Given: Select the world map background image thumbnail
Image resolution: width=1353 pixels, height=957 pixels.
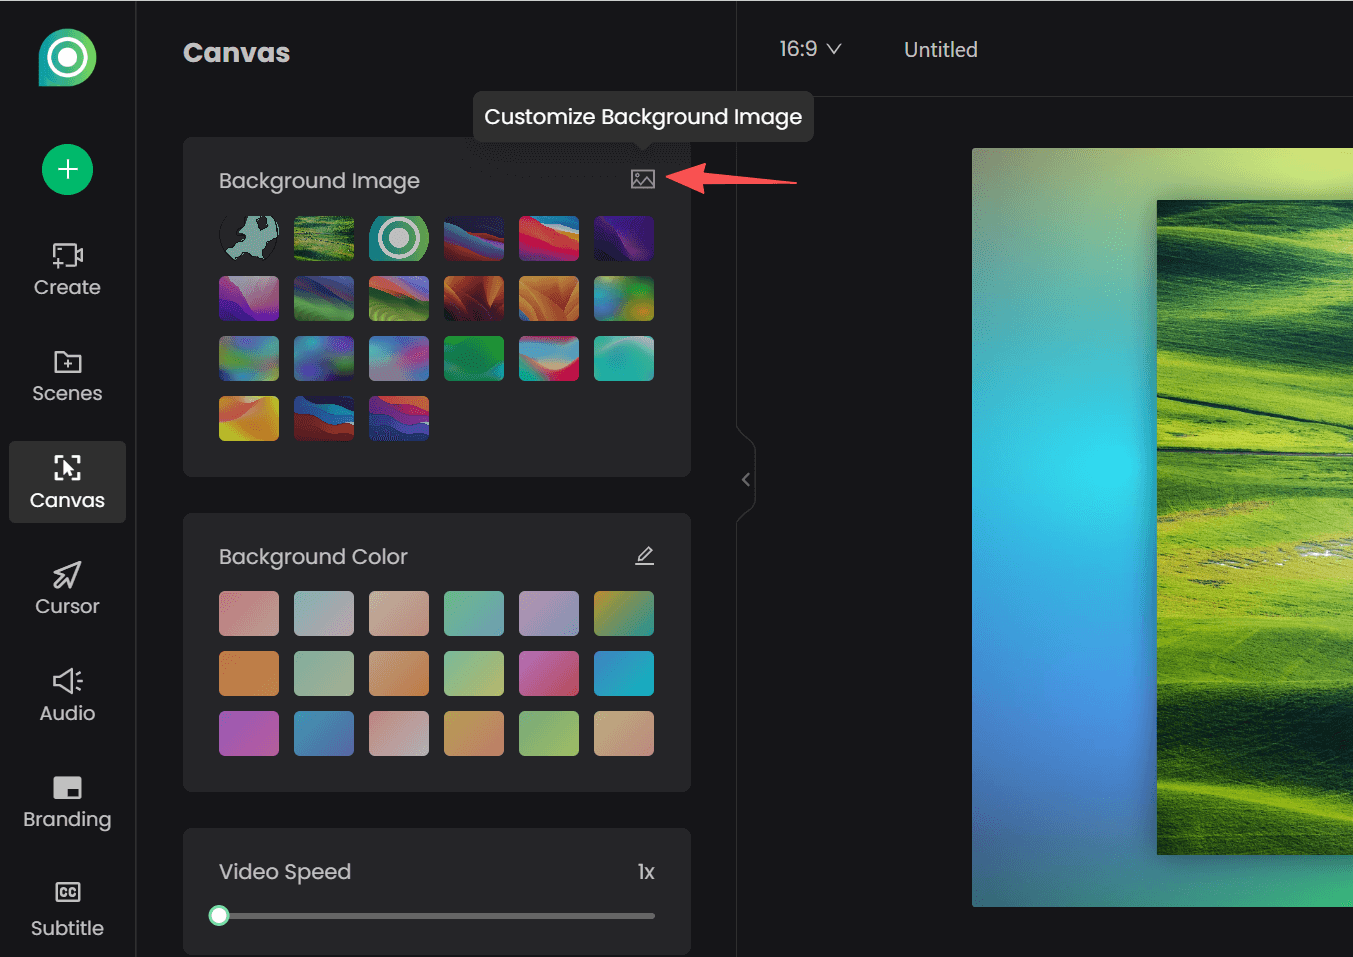Looking at the screenshot, I should click(249, 238).
